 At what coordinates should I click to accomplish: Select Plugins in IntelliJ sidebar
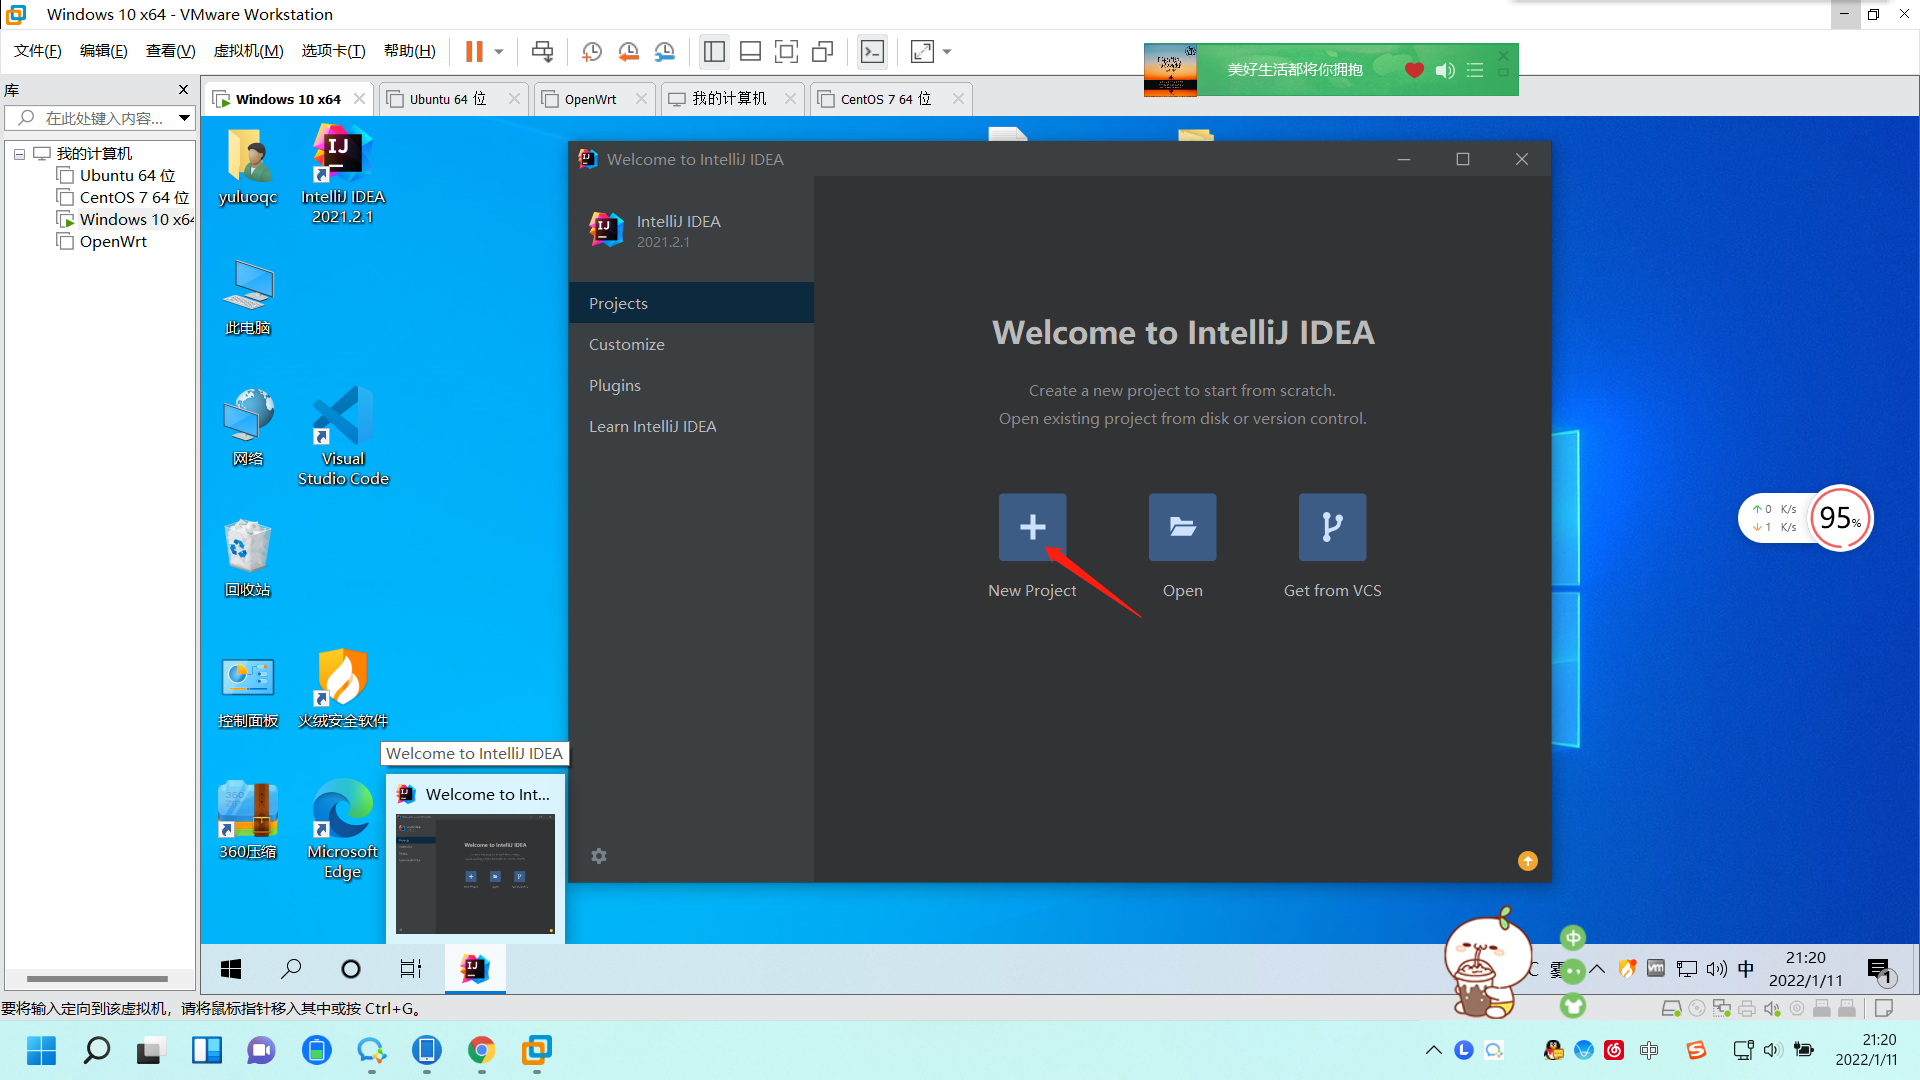coord(691,385)
